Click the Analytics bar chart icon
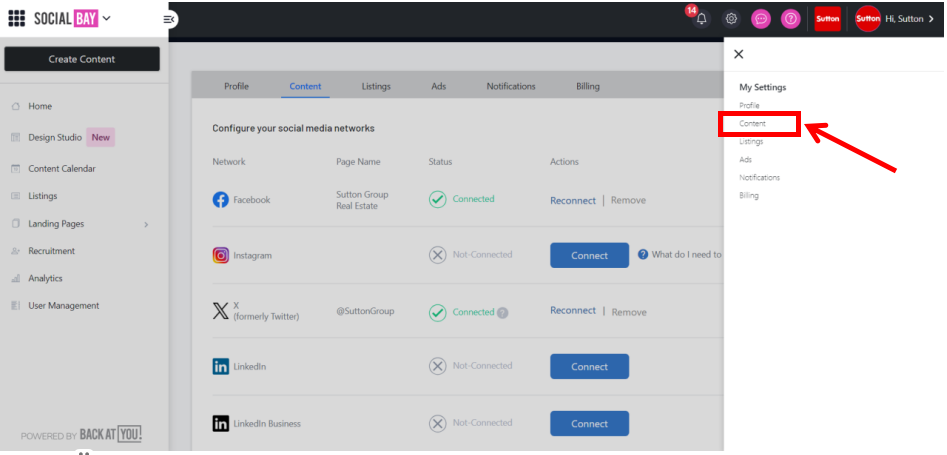 (x=16, y=279)
